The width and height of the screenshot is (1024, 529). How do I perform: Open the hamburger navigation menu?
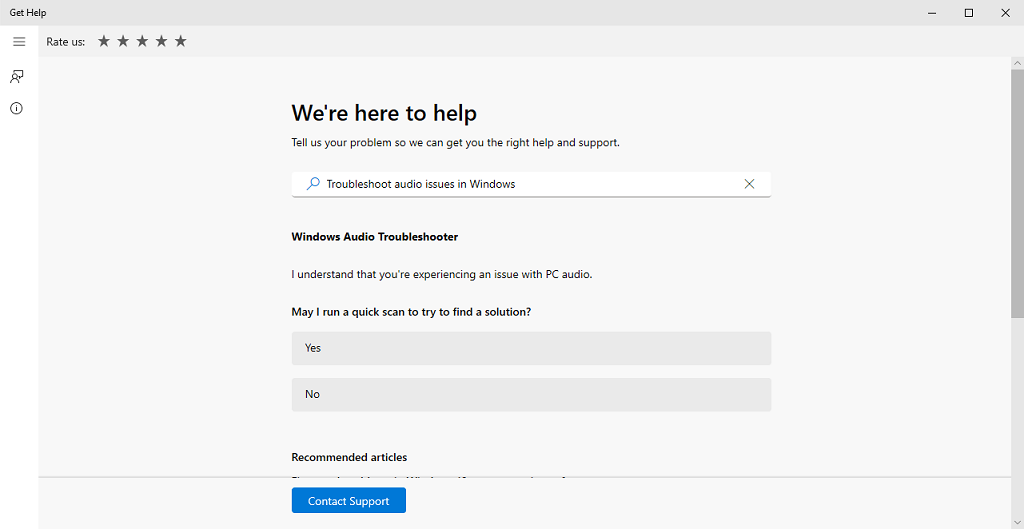(x=18, y=42)
